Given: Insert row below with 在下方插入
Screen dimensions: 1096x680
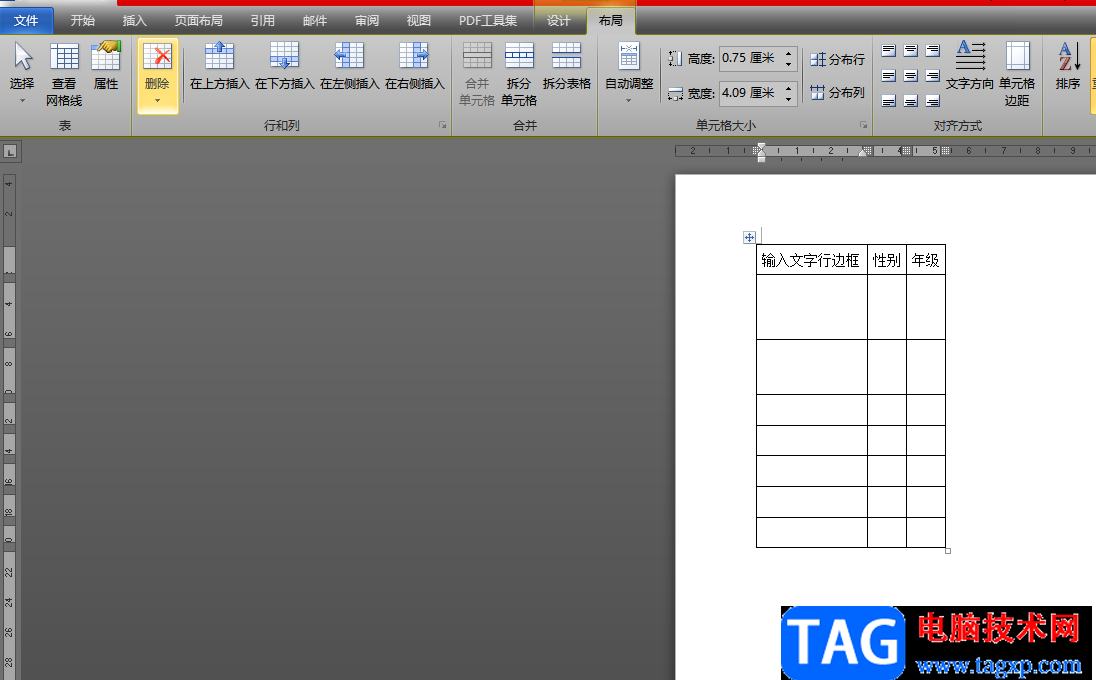Looking at the screenshot, I should [284, 66].
